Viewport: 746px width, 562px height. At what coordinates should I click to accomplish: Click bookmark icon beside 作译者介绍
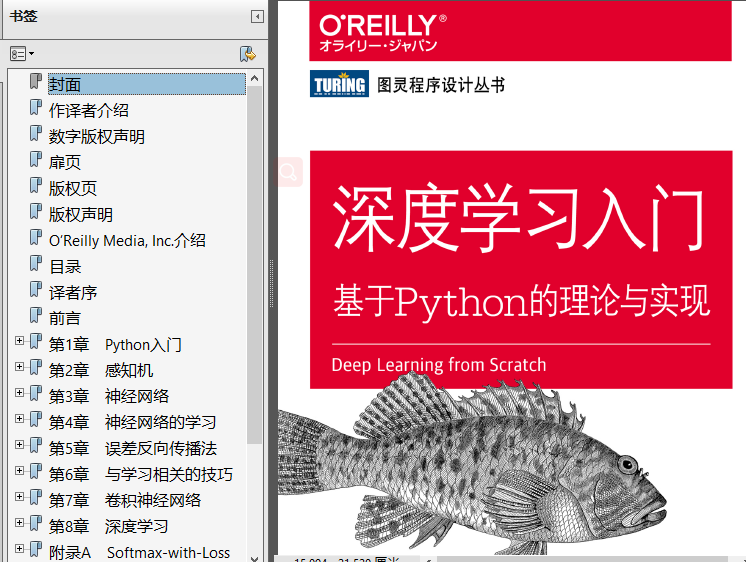[36, 107]
